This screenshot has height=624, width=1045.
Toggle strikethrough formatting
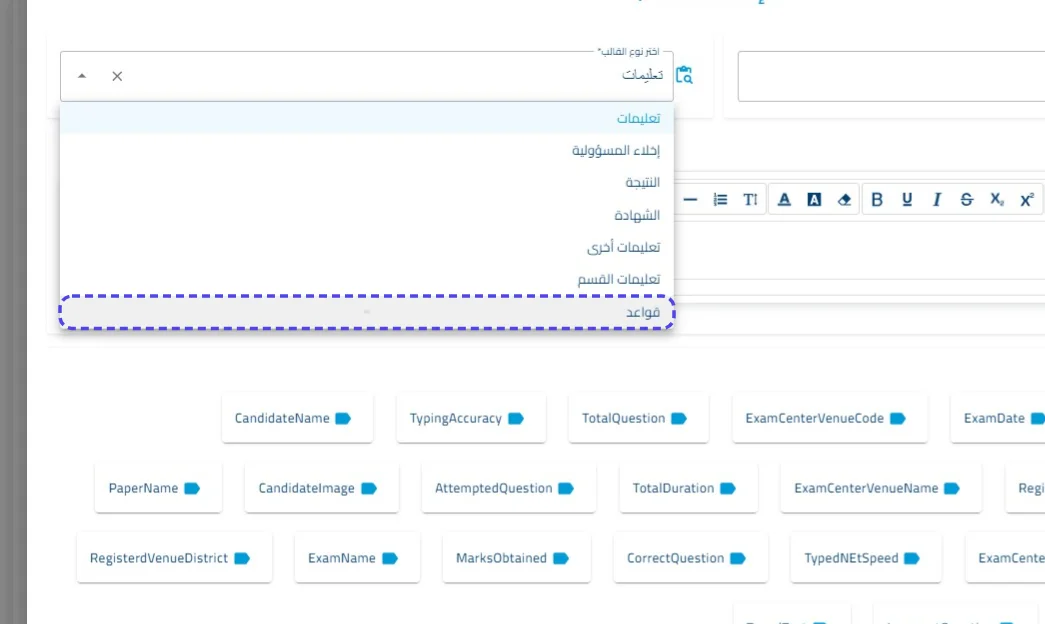(967, 199)
